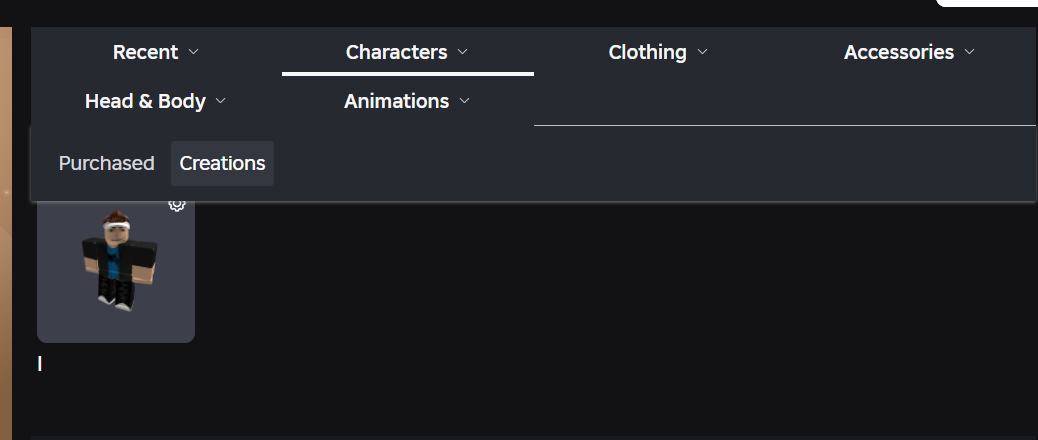Click the chevron next to Characters
Image resolution: width=1038 pixels, height=440 pixels.
[462, 52]
